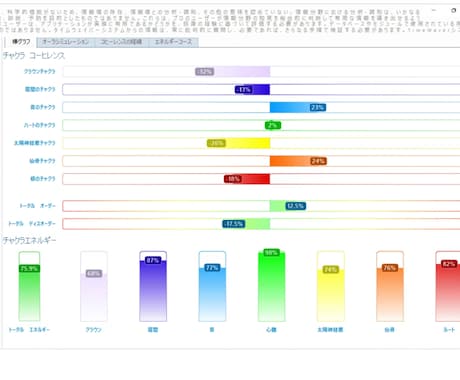Click the ルート label under the red column
Viewport: 460px width, 380px height.
[x=449, y=330]
